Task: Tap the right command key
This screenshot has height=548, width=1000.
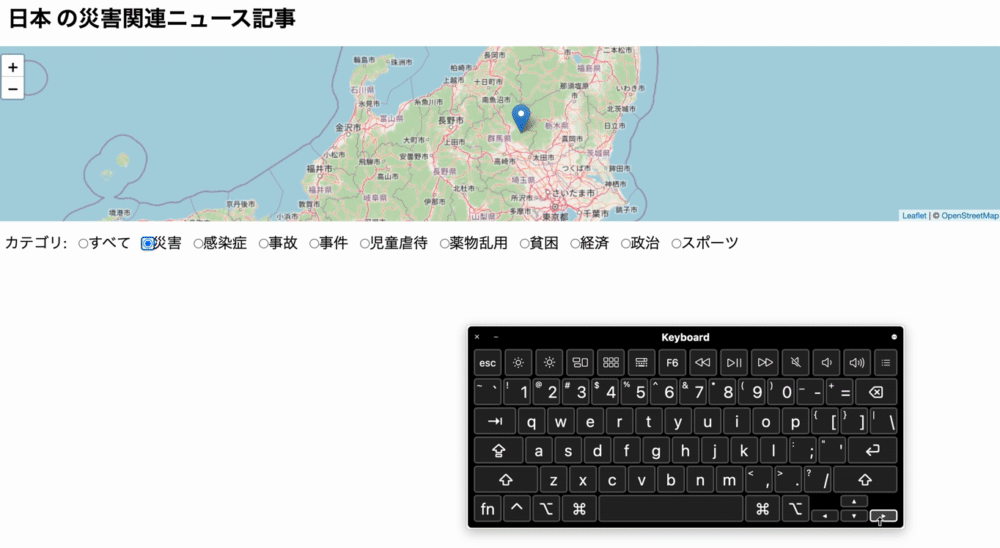Action: [762, 508]
